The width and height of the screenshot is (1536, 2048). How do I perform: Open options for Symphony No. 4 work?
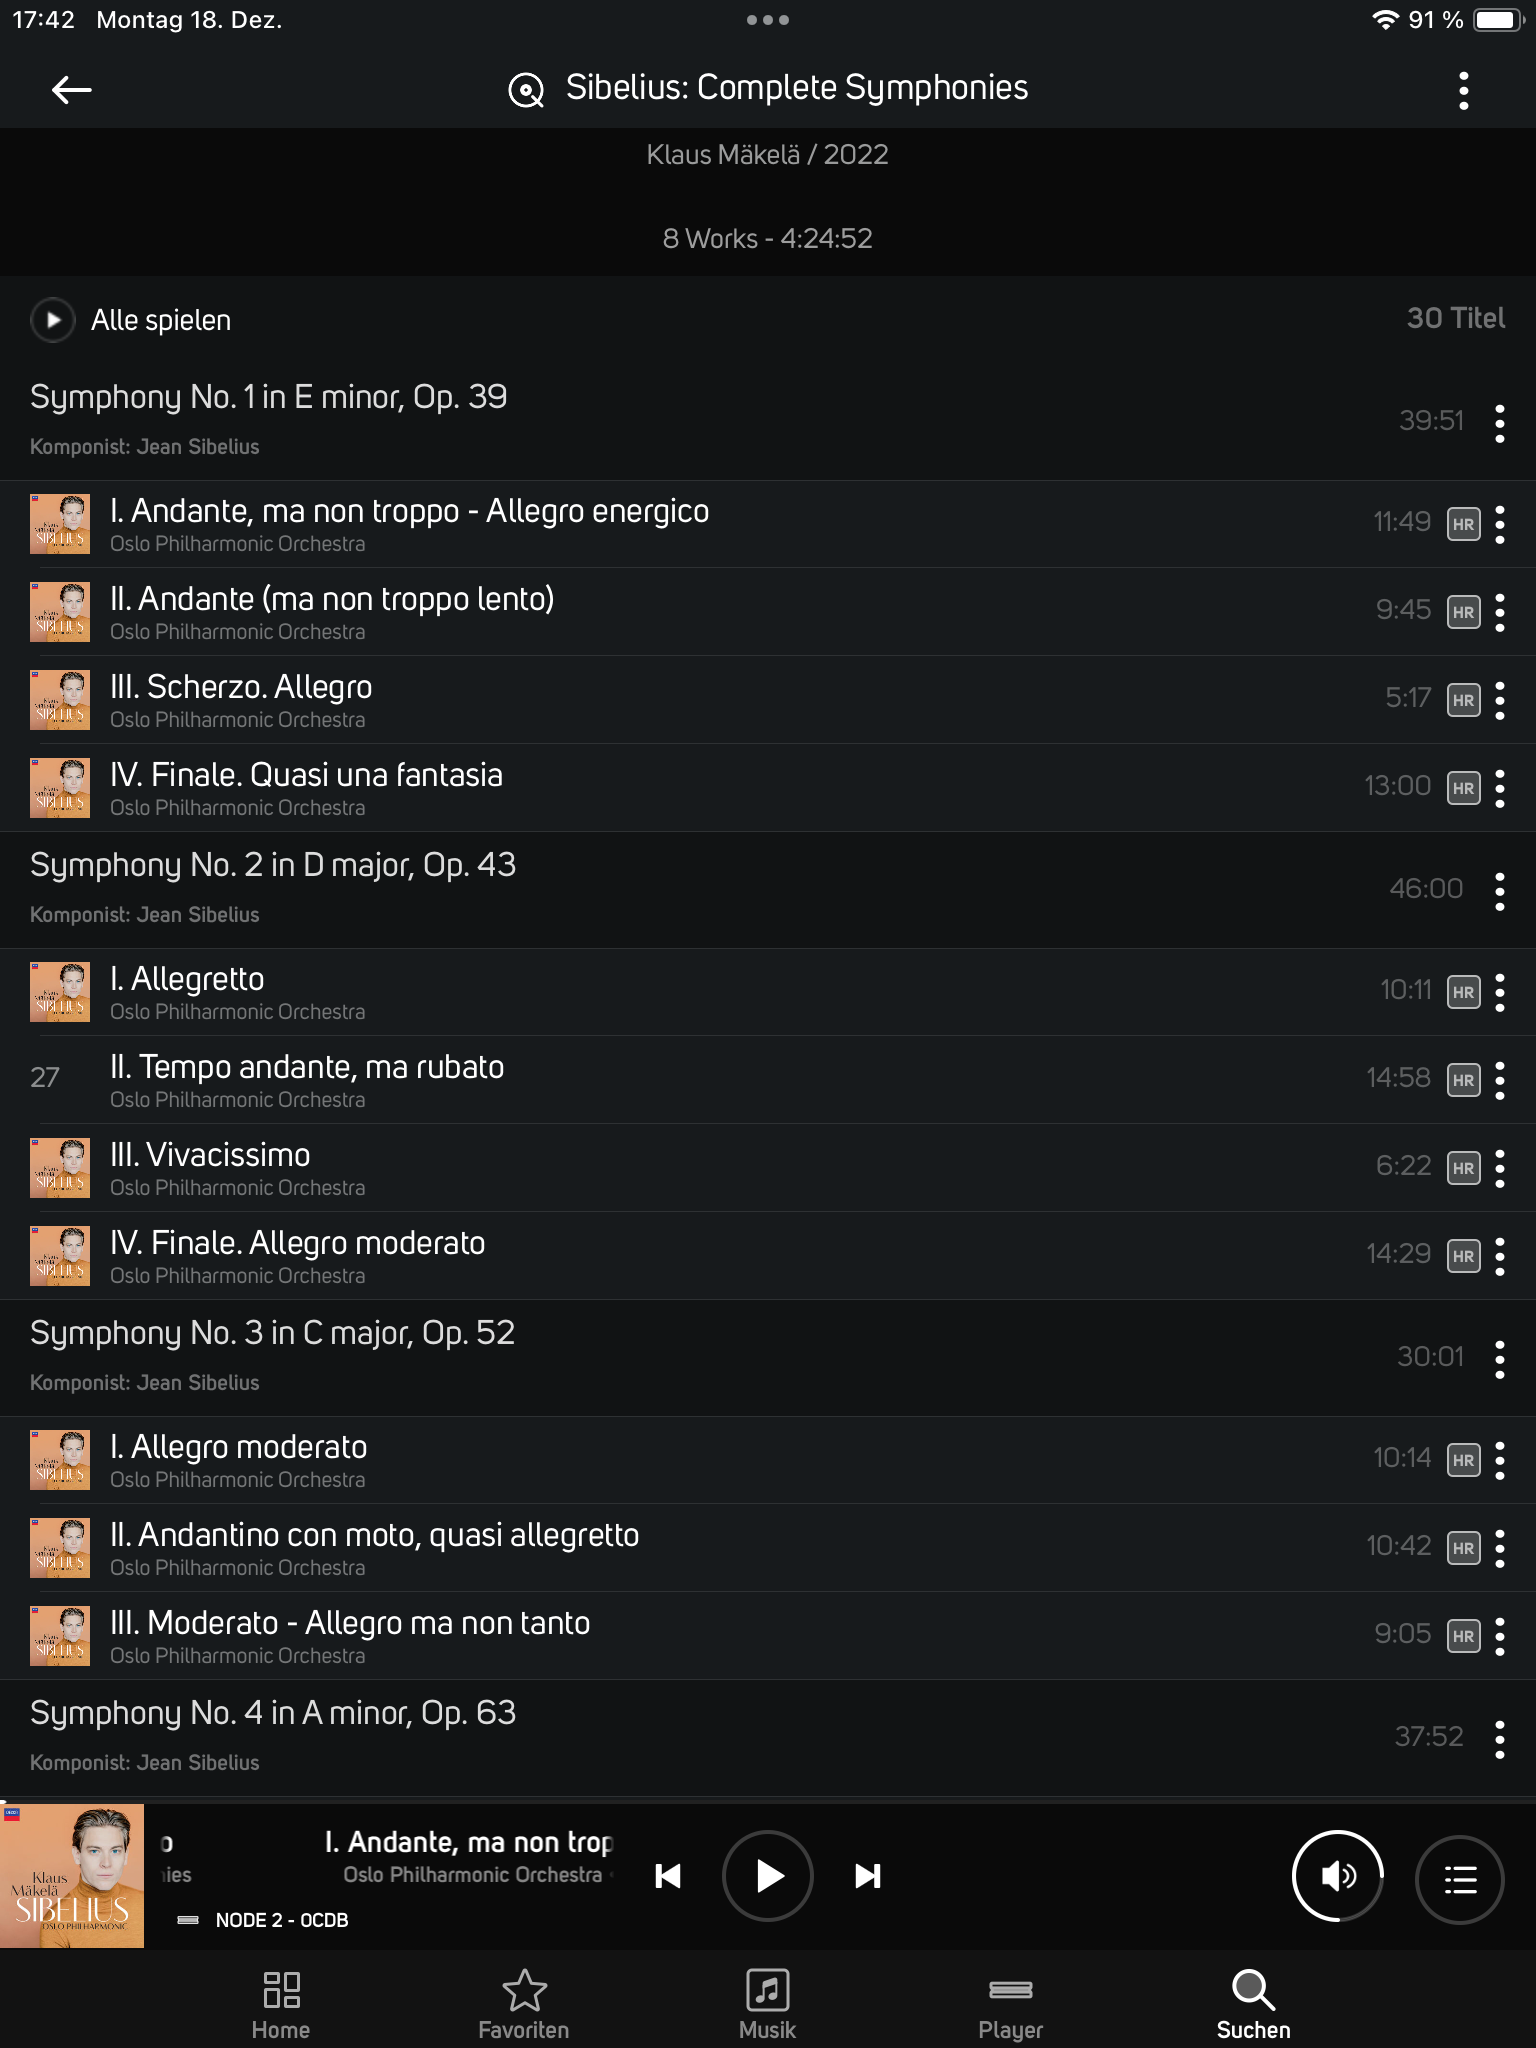[x=1499, y=1739]
